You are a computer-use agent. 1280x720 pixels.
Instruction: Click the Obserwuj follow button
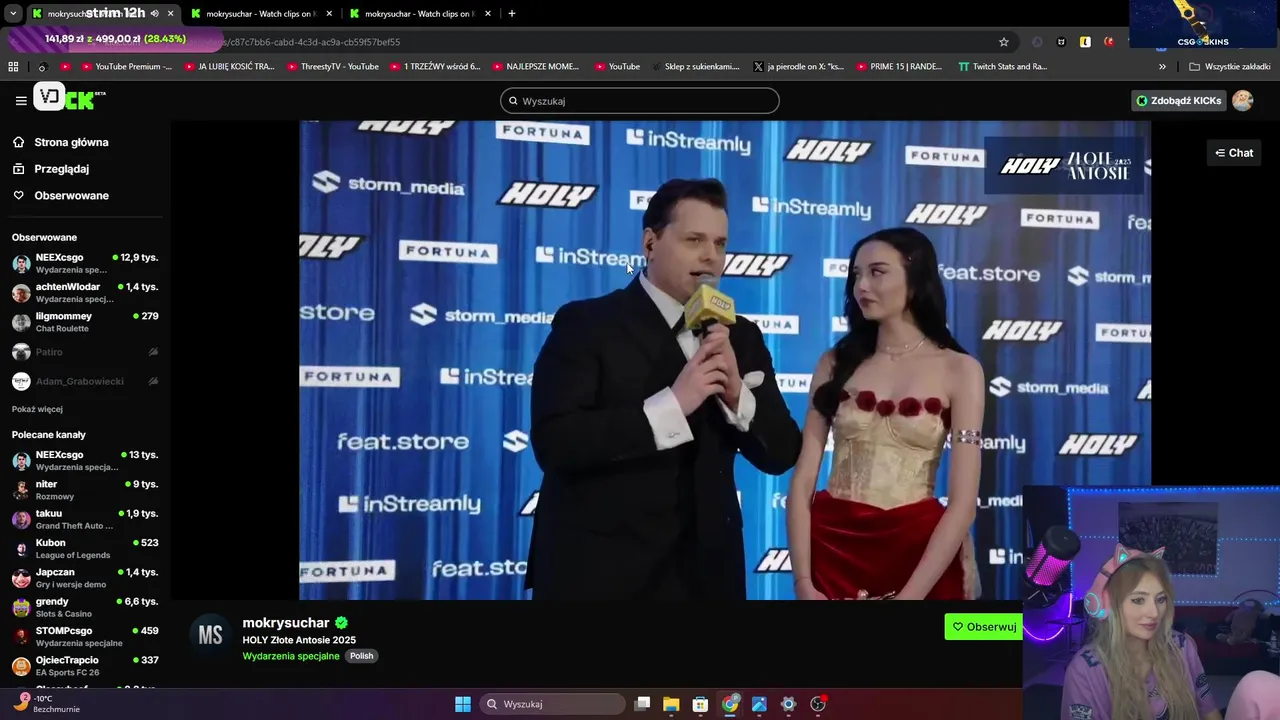point(983,627)
